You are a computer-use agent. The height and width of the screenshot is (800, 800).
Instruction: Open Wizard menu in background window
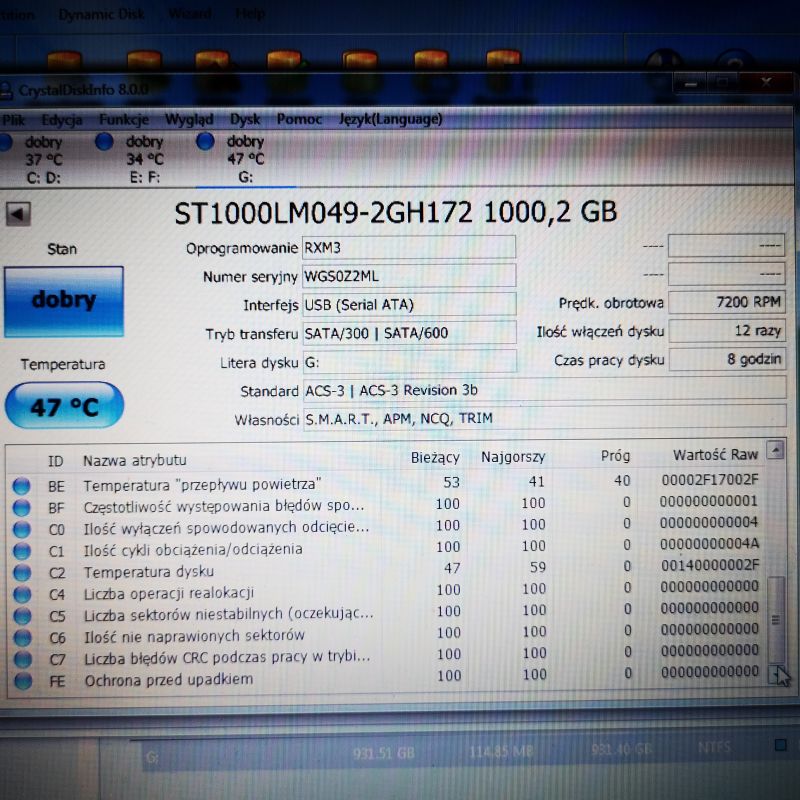click(190, 13)
